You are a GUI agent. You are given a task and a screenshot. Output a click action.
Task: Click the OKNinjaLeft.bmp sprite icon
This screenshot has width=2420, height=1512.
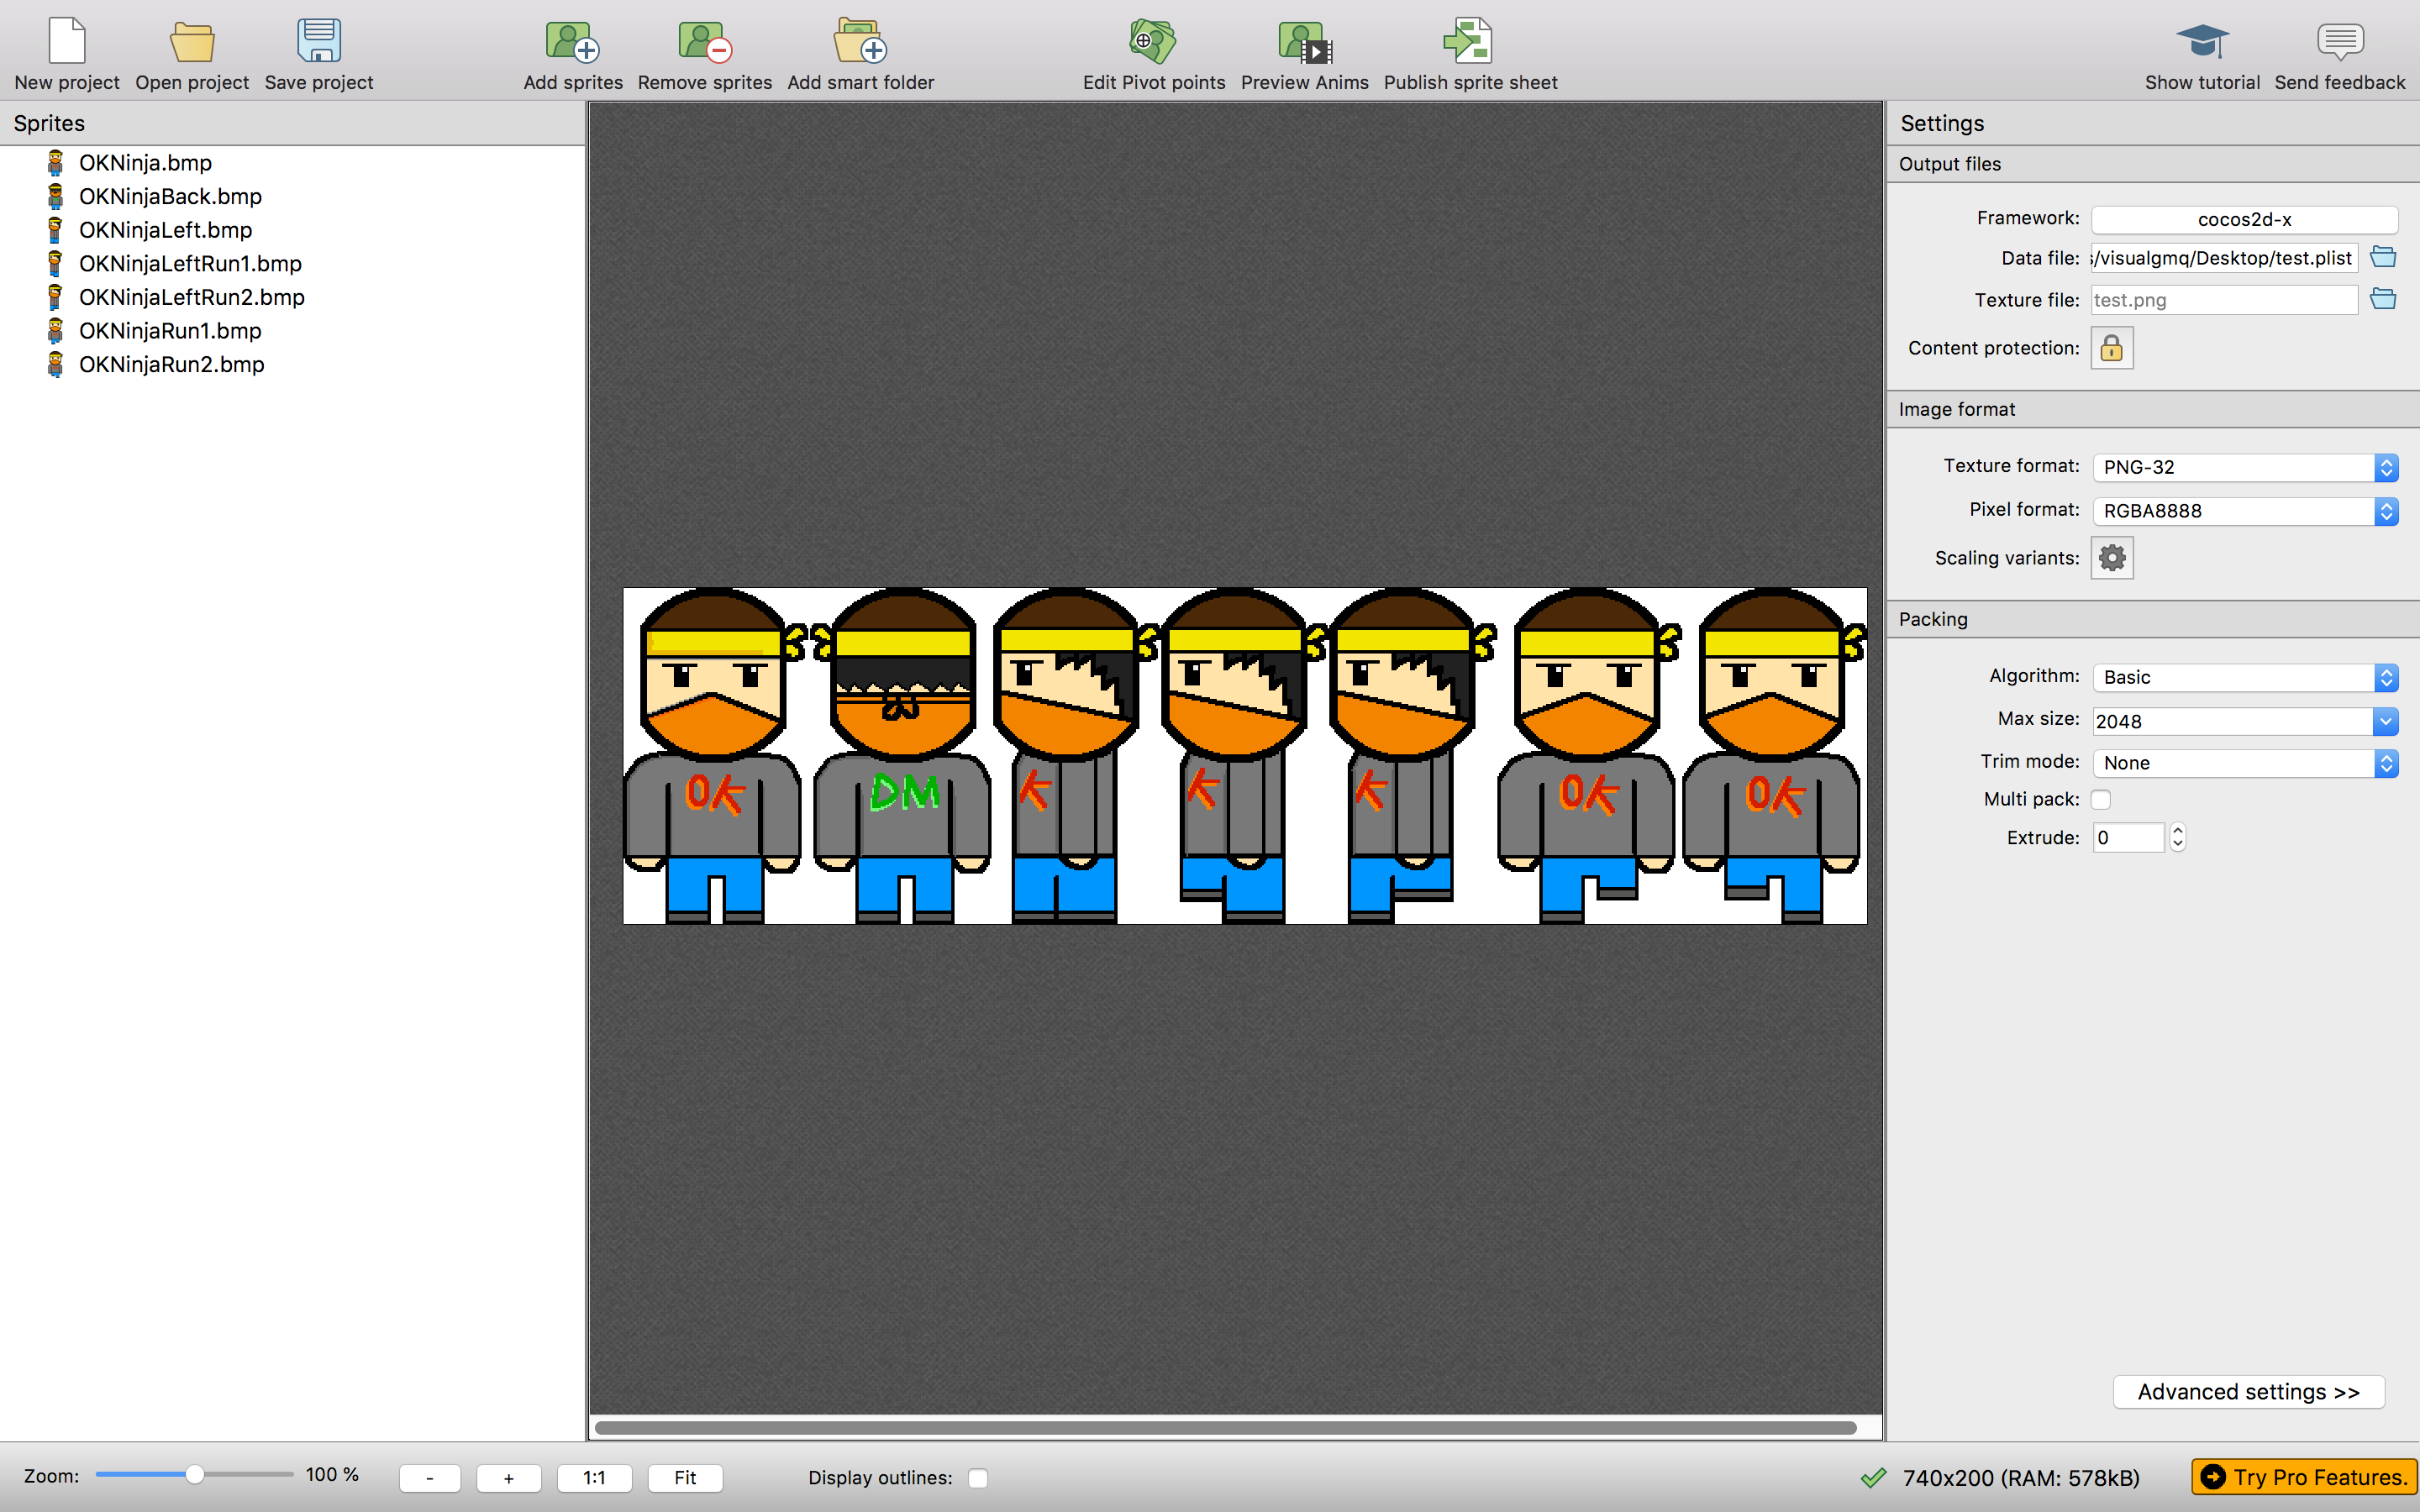pyautogui.click(x=56, y=230)
